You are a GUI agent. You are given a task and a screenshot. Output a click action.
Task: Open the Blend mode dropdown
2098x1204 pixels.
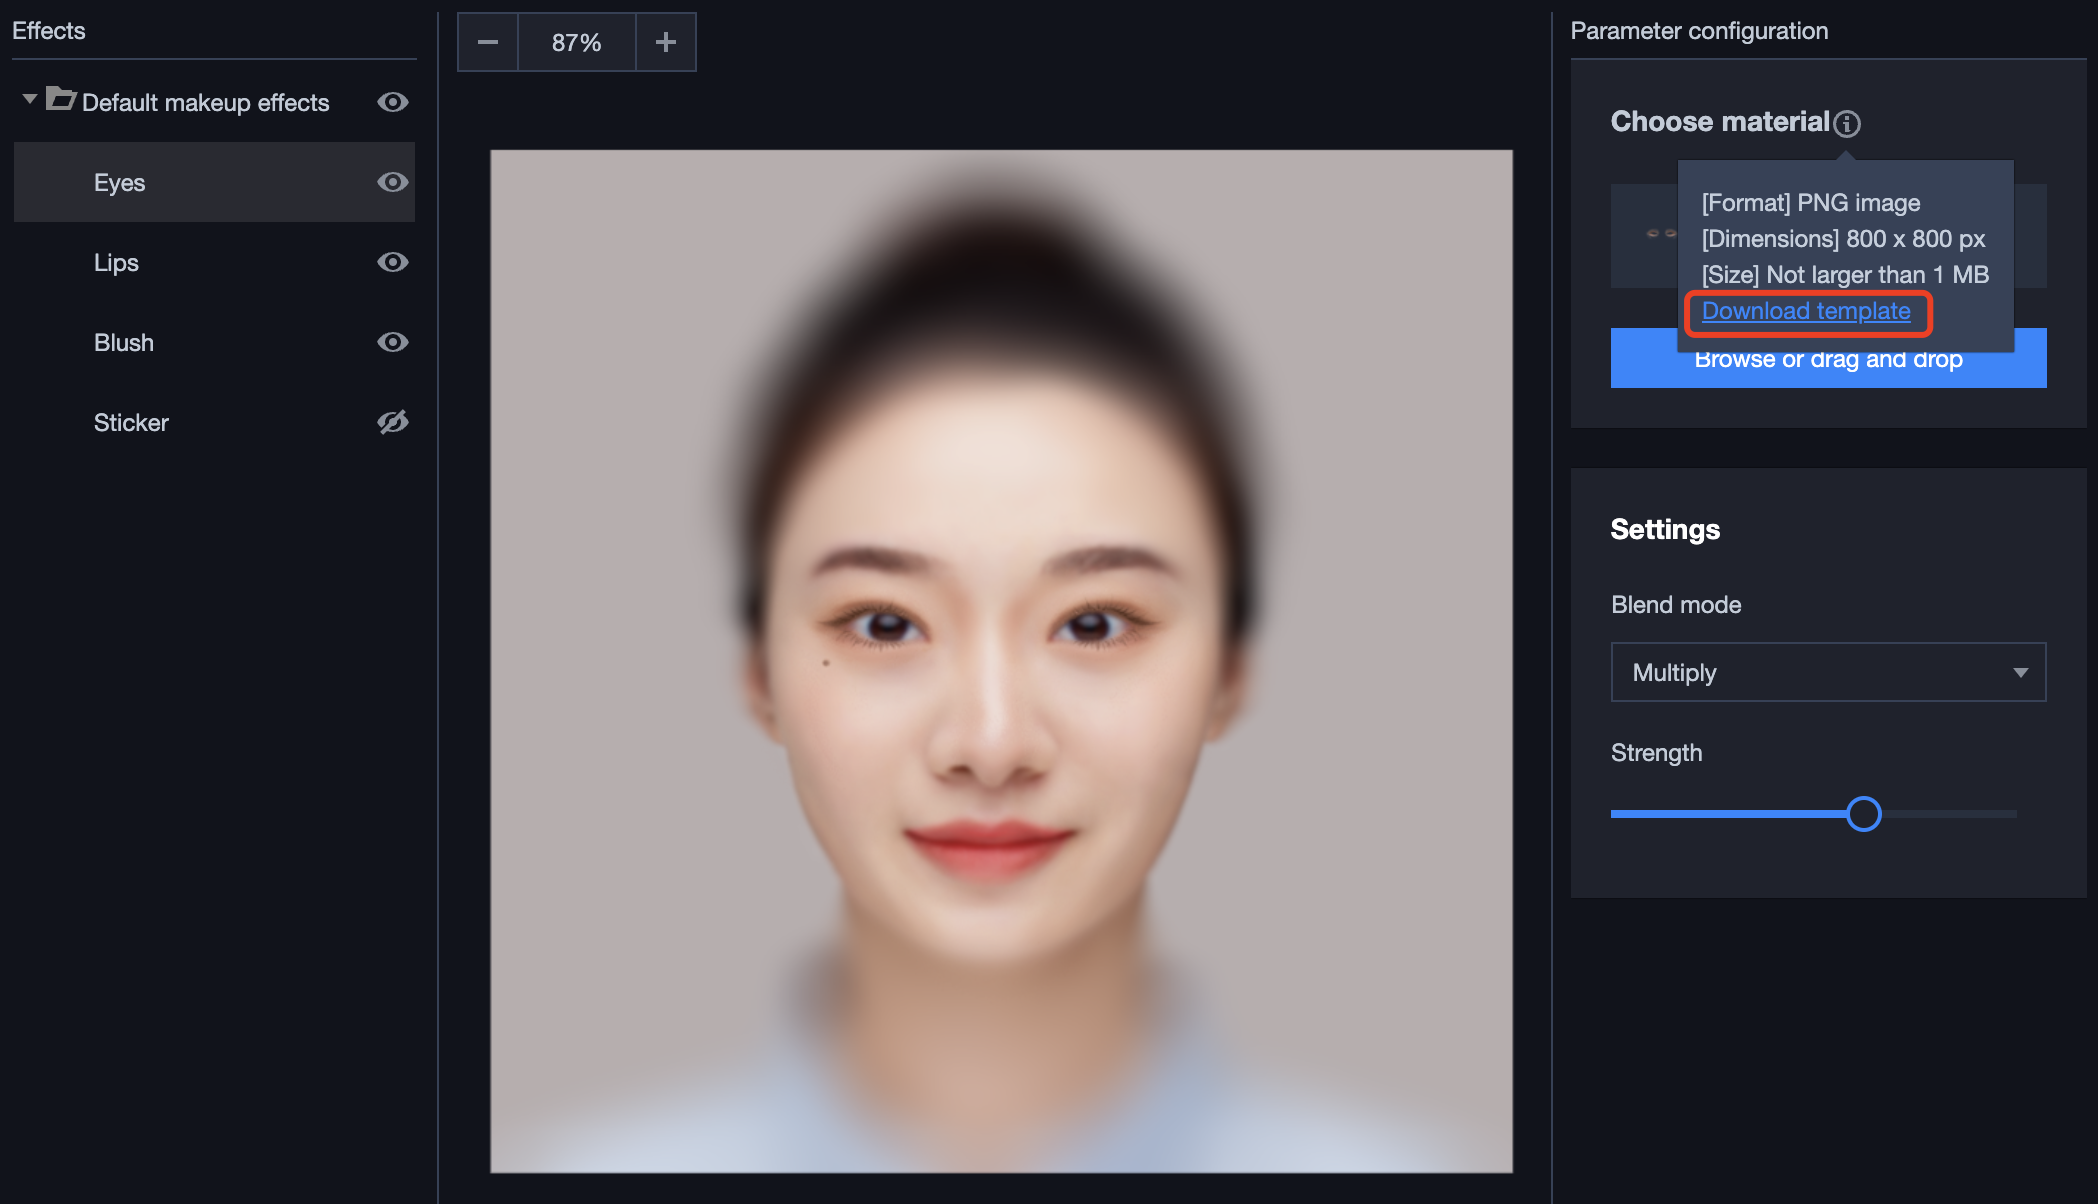tap(1827, 672)
